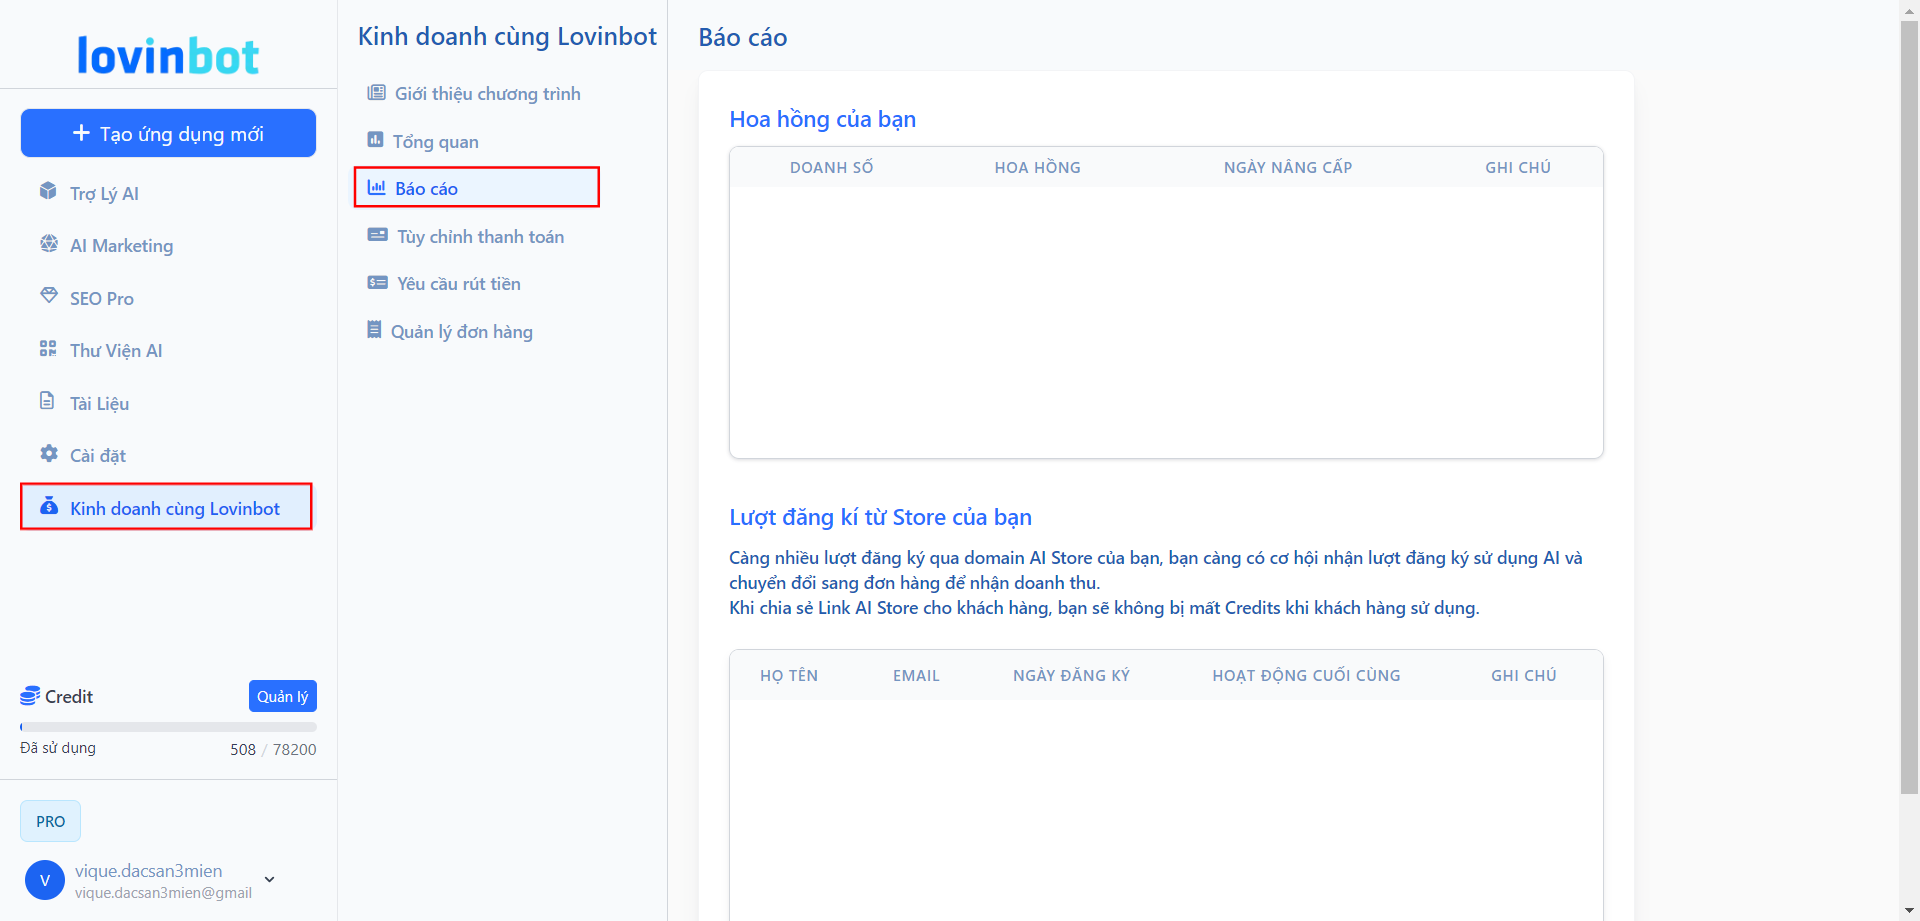The image size is (1920, 921).
Task: Click the Thư Viện AI grid icon
Action: coord(48,349)
